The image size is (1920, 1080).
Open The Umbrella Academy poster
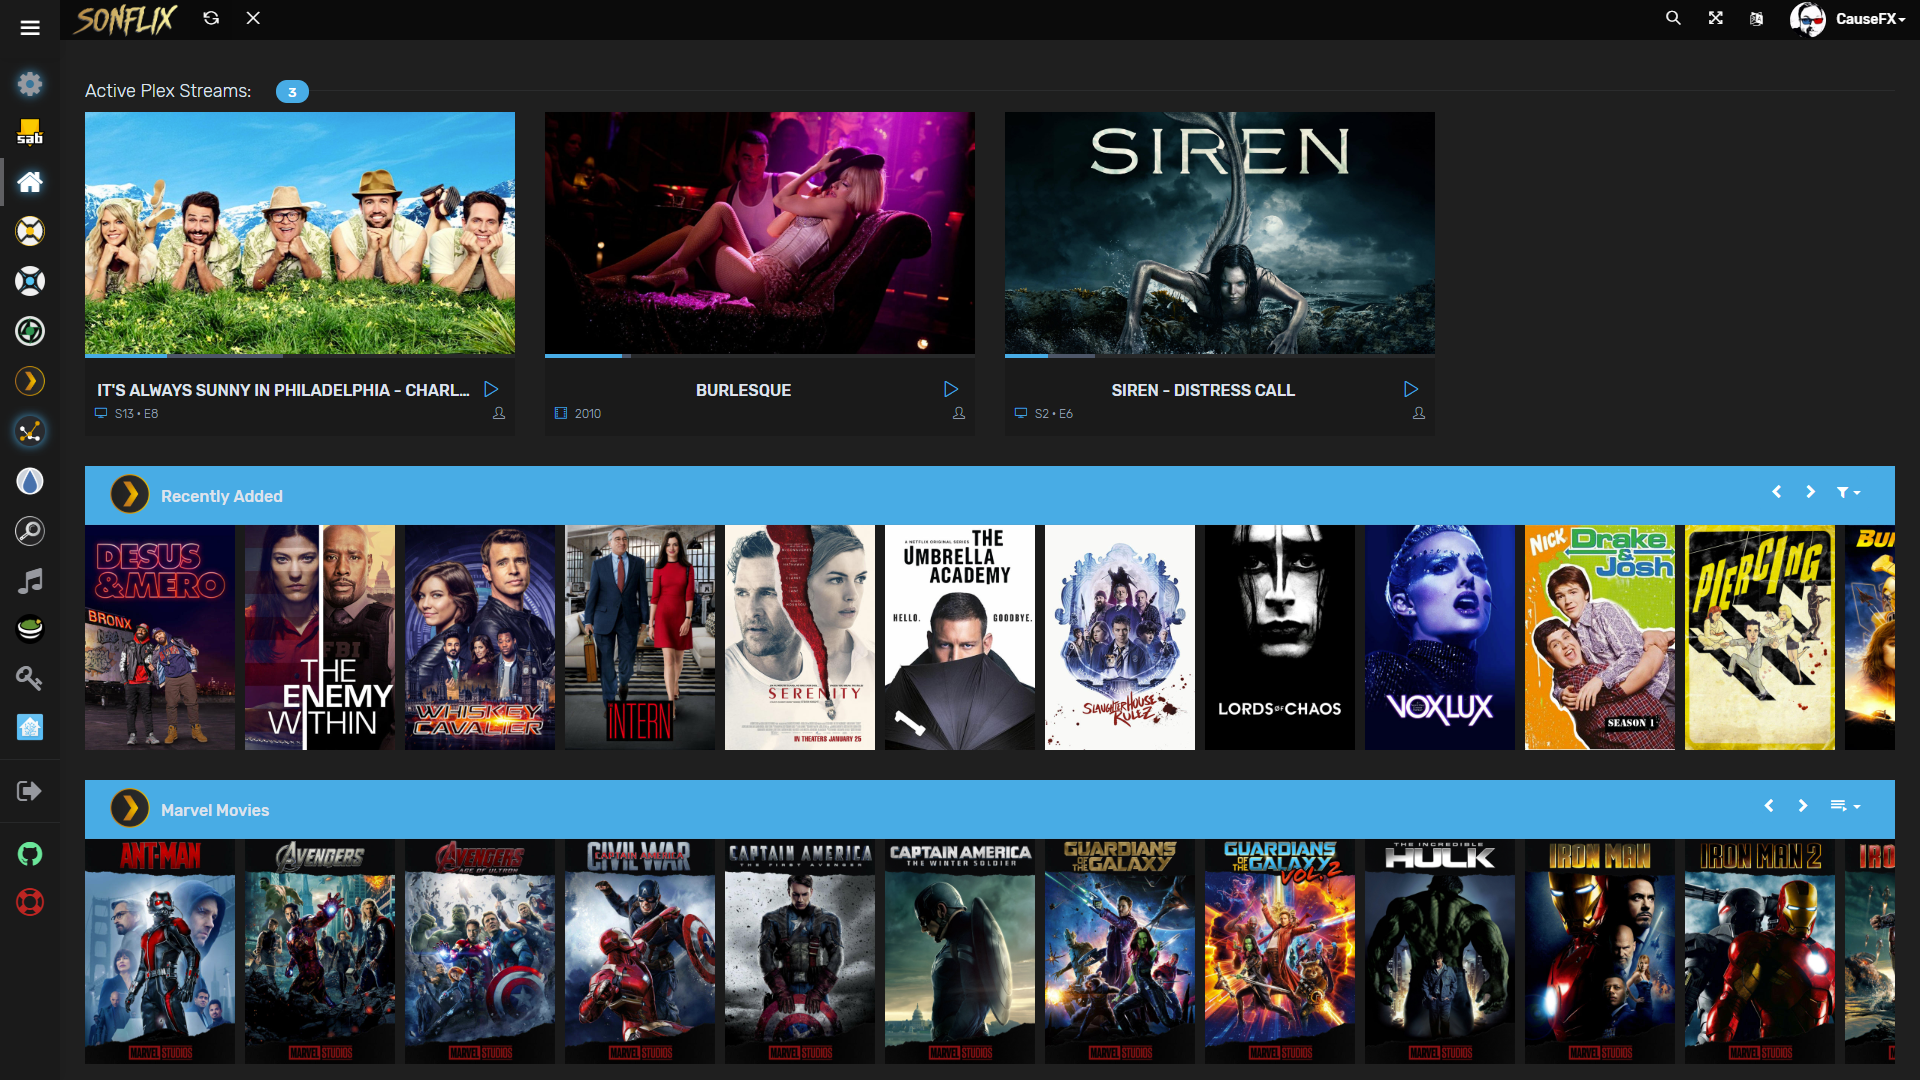(x=959, y=637)
